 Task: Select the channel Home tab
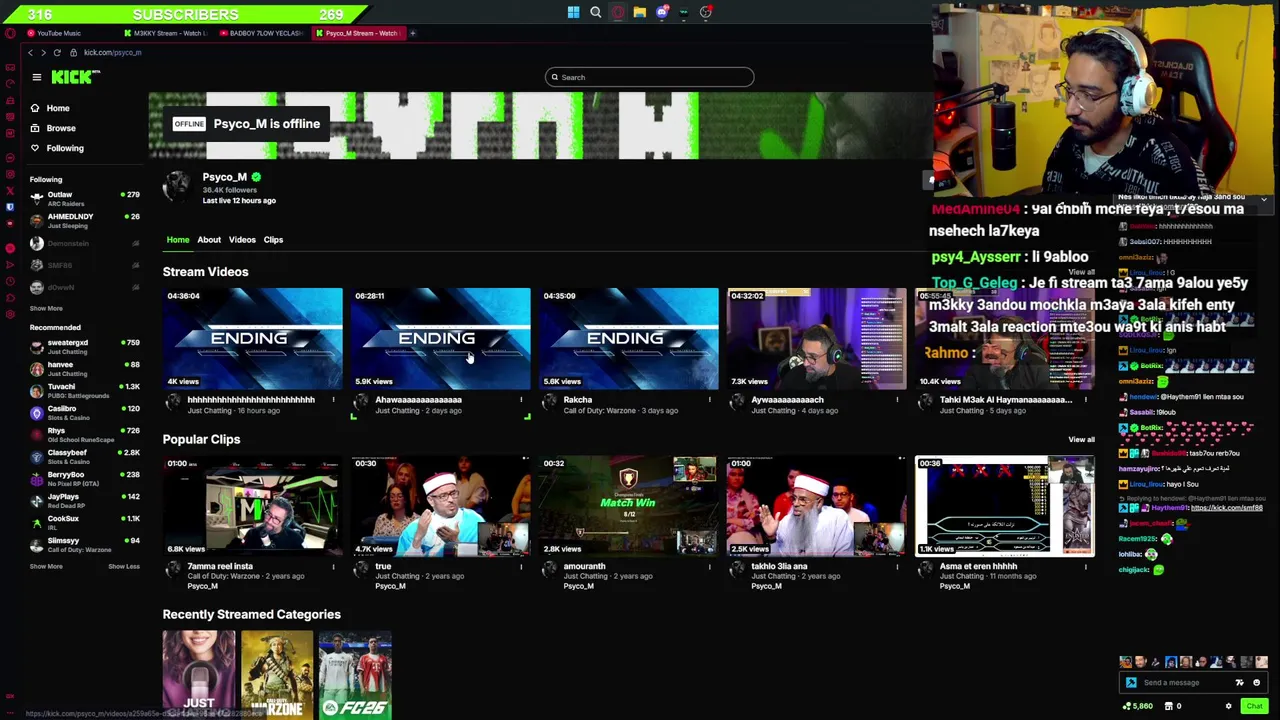pos(178,240)
